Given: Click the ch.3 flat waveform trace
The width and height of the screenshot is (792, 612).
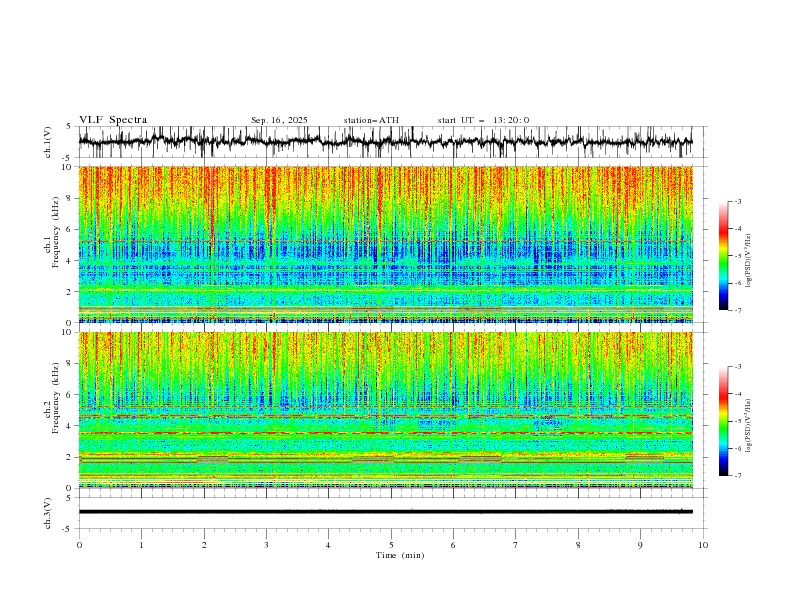Looking at the screenshot, I should (x=385, y=512).
